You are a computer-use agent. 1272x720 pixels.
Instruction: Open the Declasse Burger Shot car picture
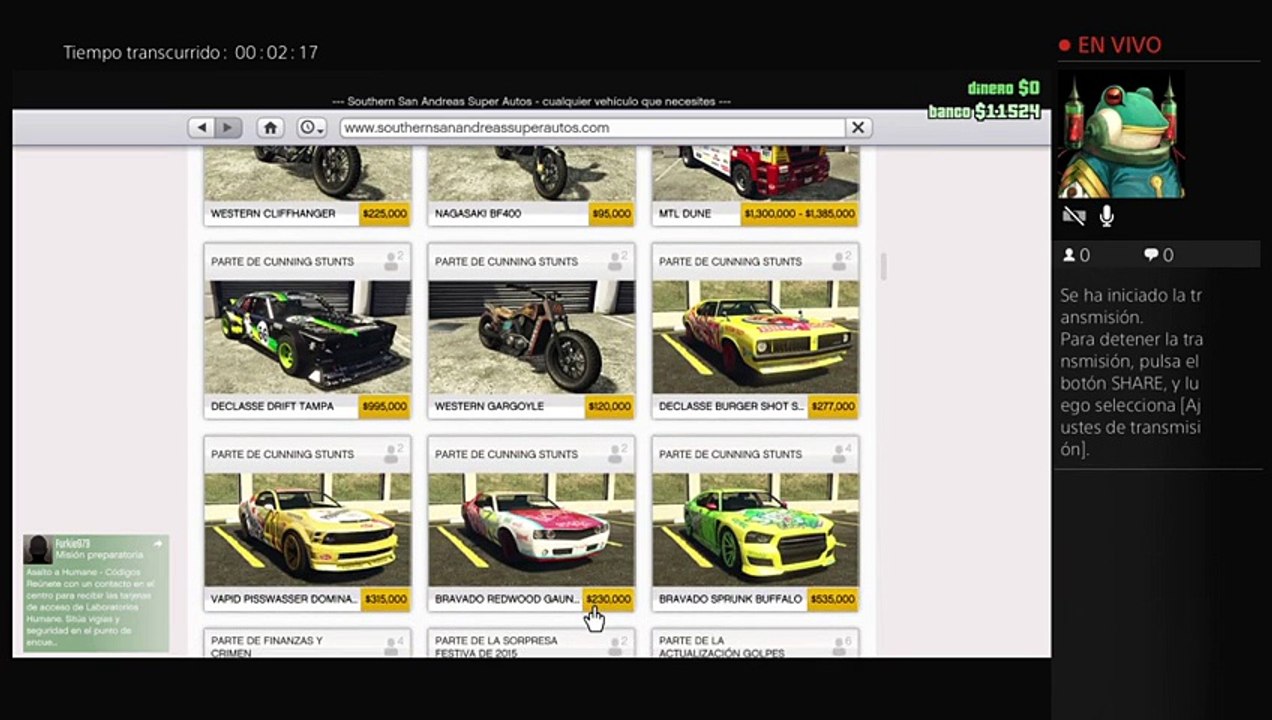tap(755, 337)
